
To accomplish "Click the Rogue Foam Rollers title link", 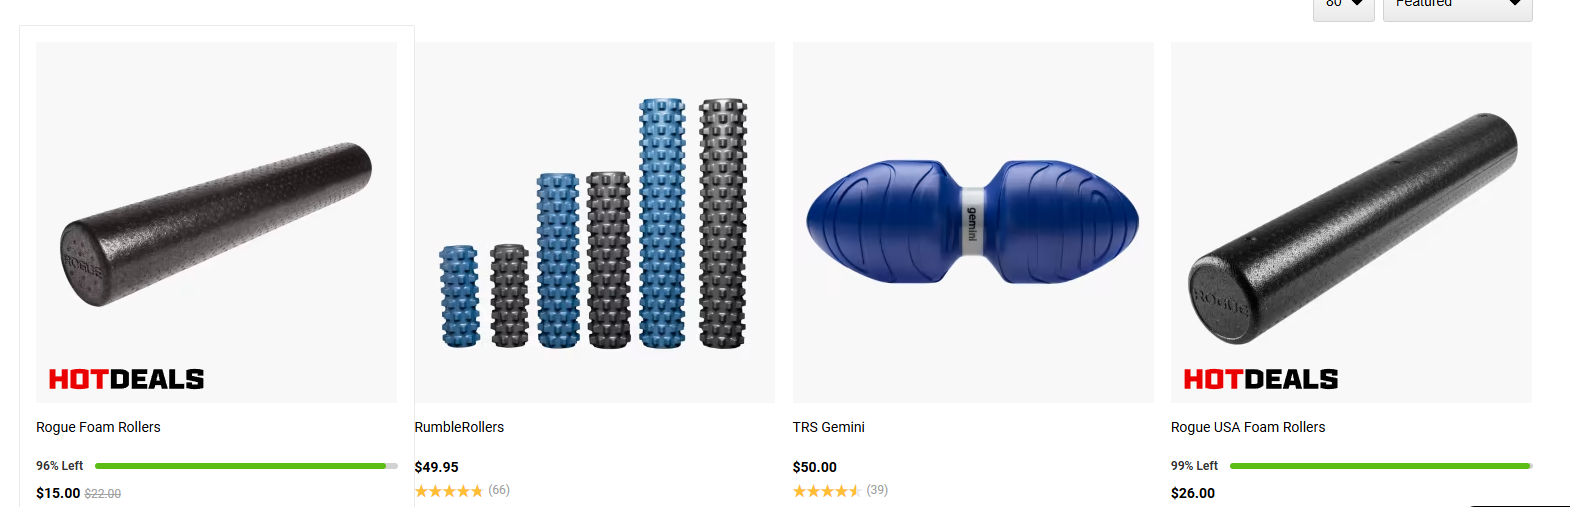I will tap(98, 427).
